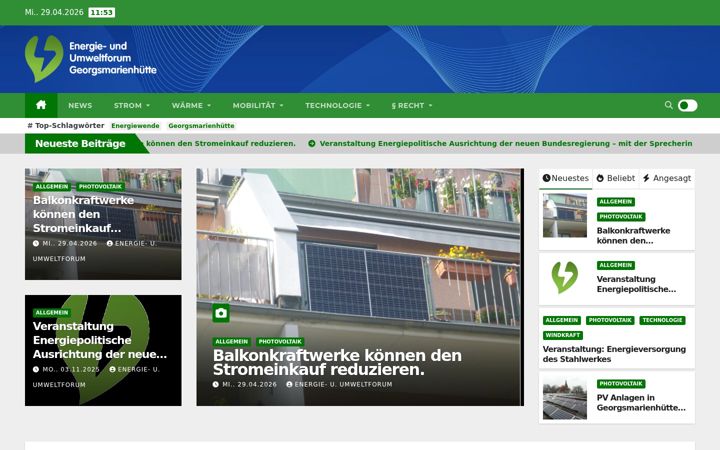Expand the STROM dropdown menu
This screenshot has height=450, width=720.
[132, 106]
